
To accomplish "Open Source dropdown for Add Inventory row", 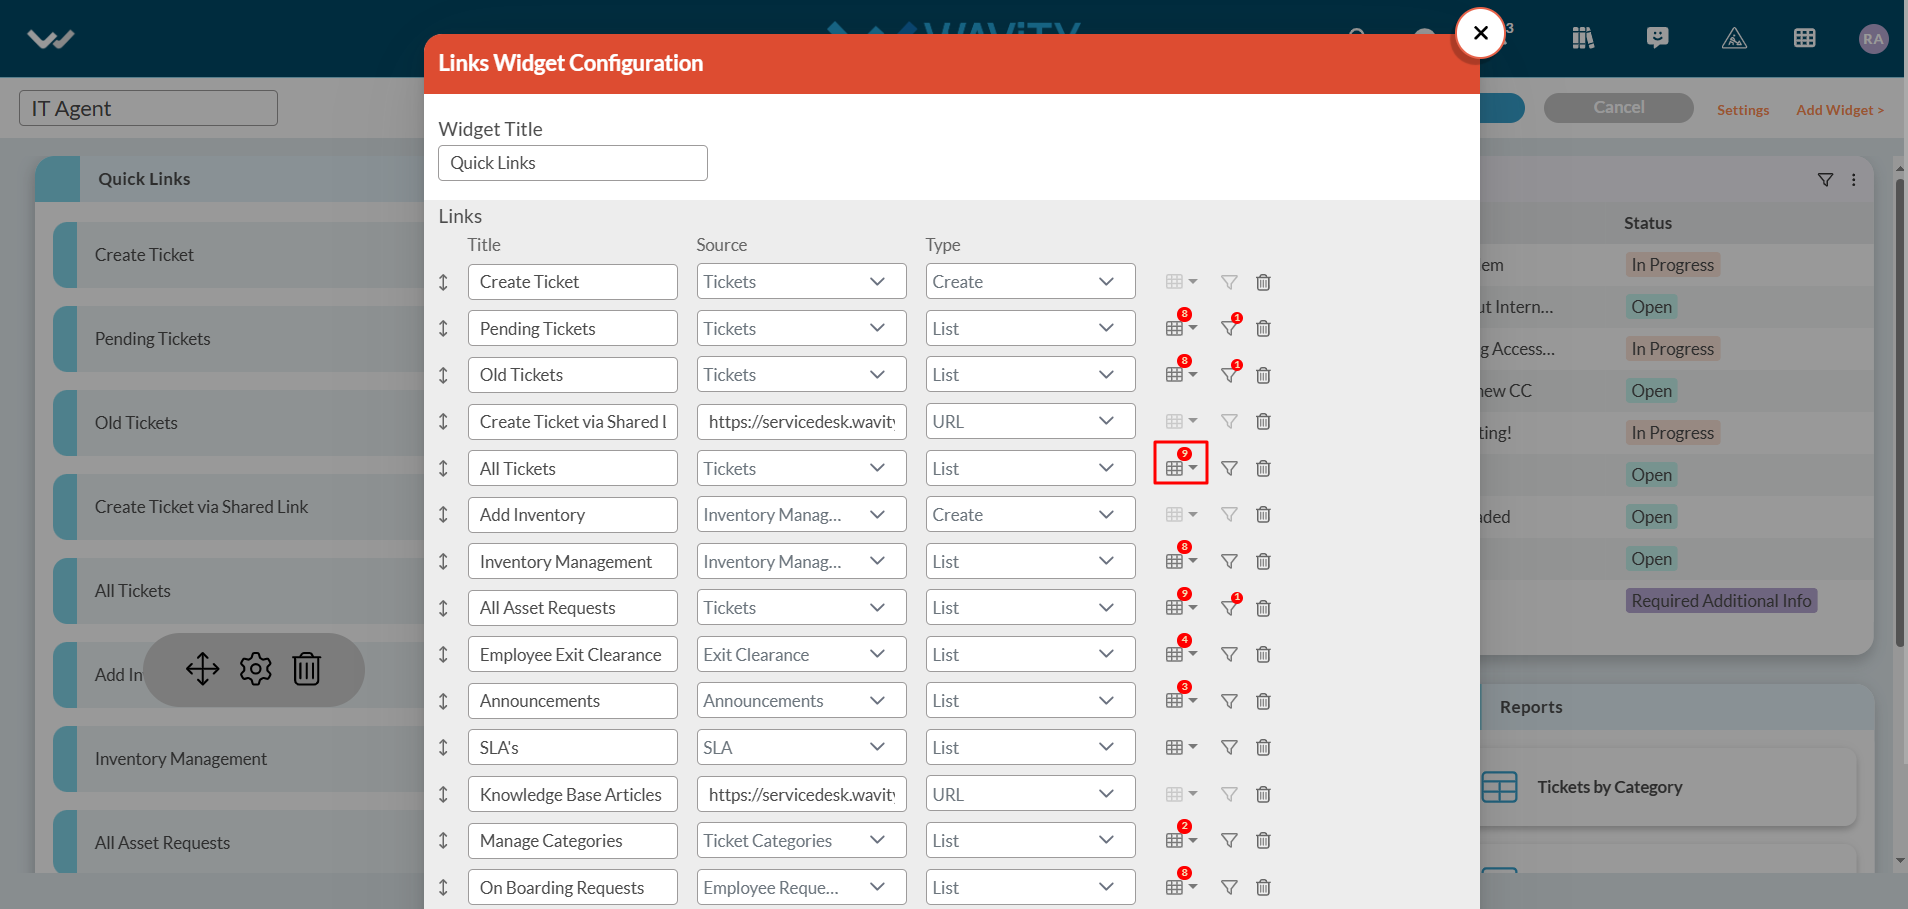I will click(801, 515).
